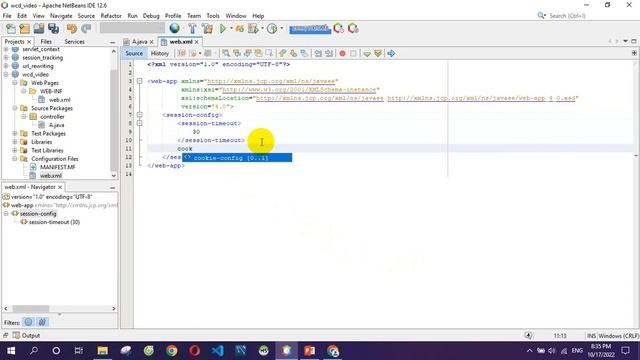This screenshot has width=640, height=360.
Task: Click the Profile Project toolbar icon
Action: [x=253, y=29]
